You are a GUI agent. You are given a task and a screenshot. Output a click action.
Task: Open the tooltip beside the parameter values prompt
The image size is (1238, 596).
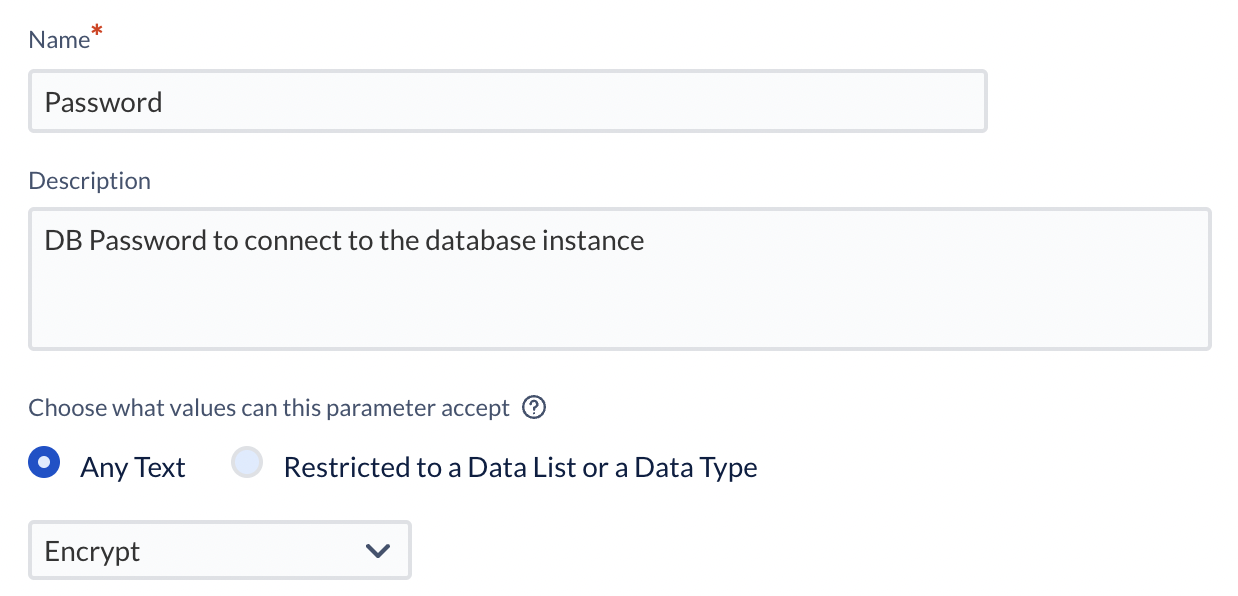point(535,407)
